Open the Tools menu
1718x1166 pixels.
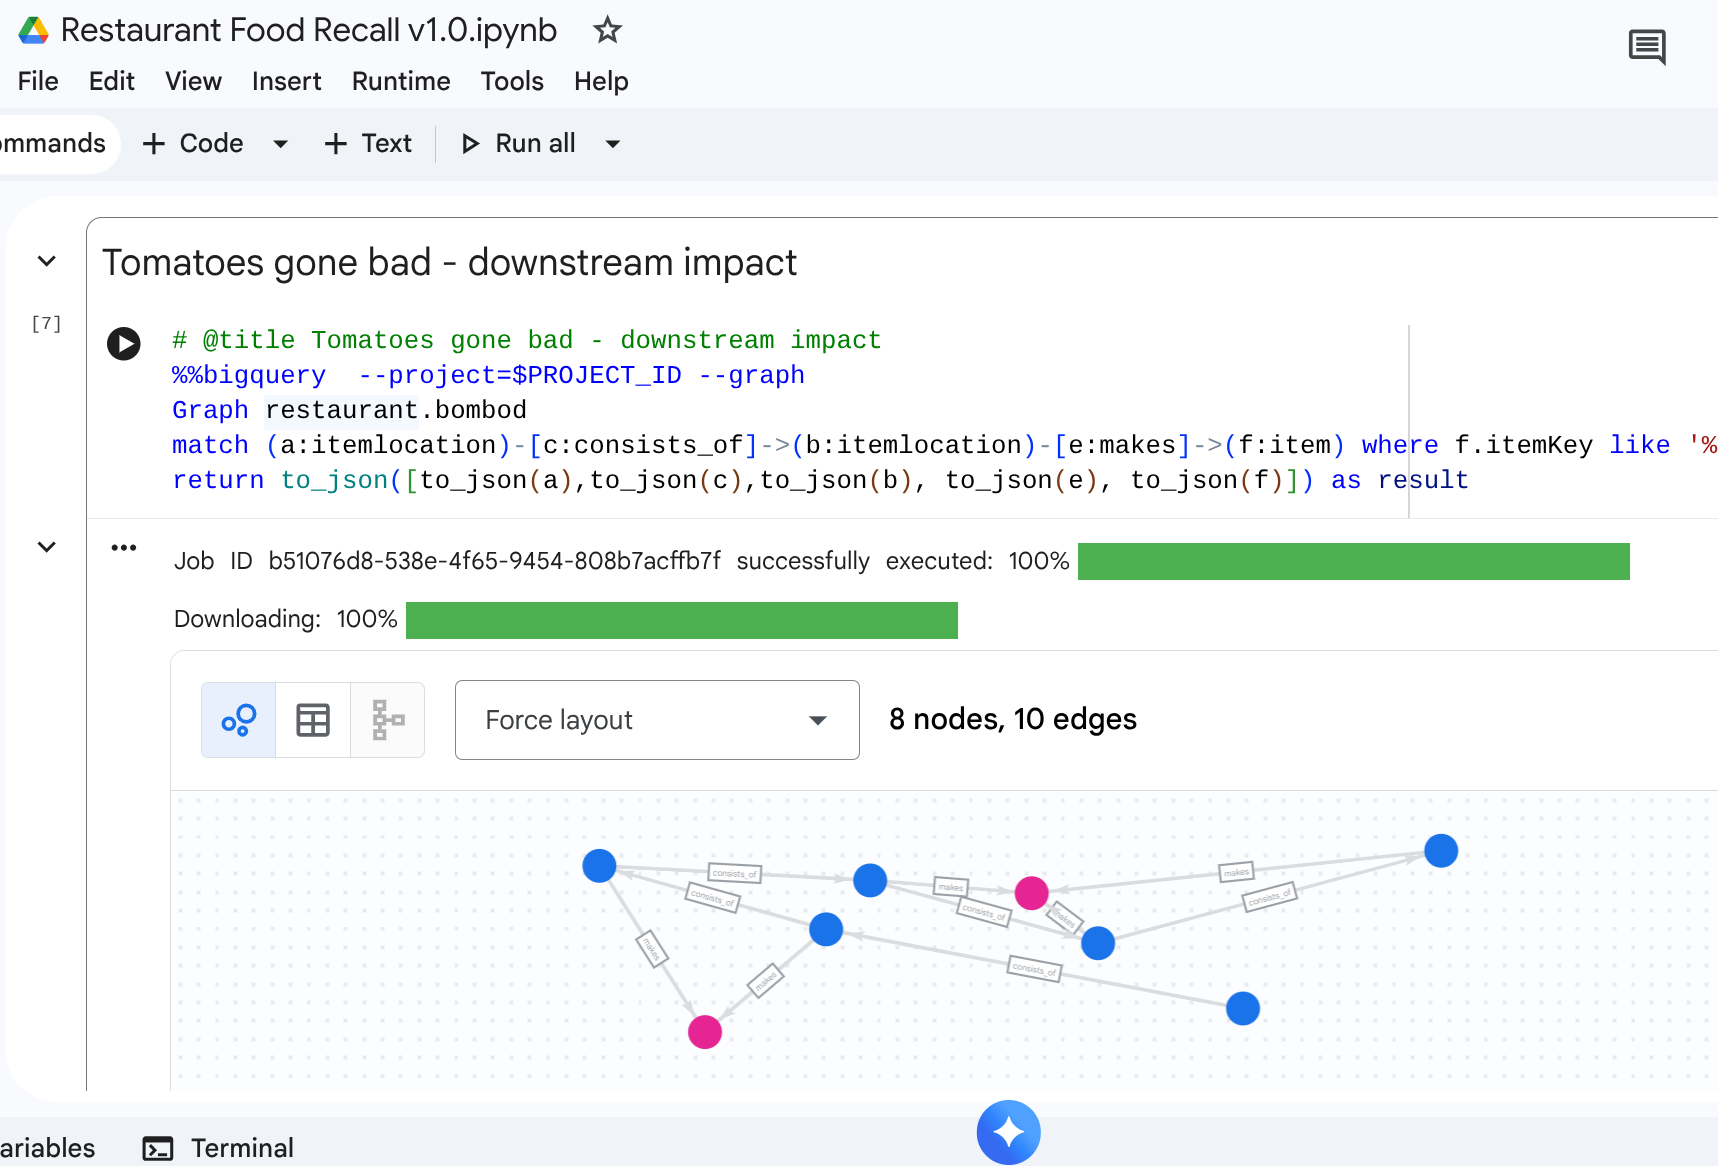point(511,81)
